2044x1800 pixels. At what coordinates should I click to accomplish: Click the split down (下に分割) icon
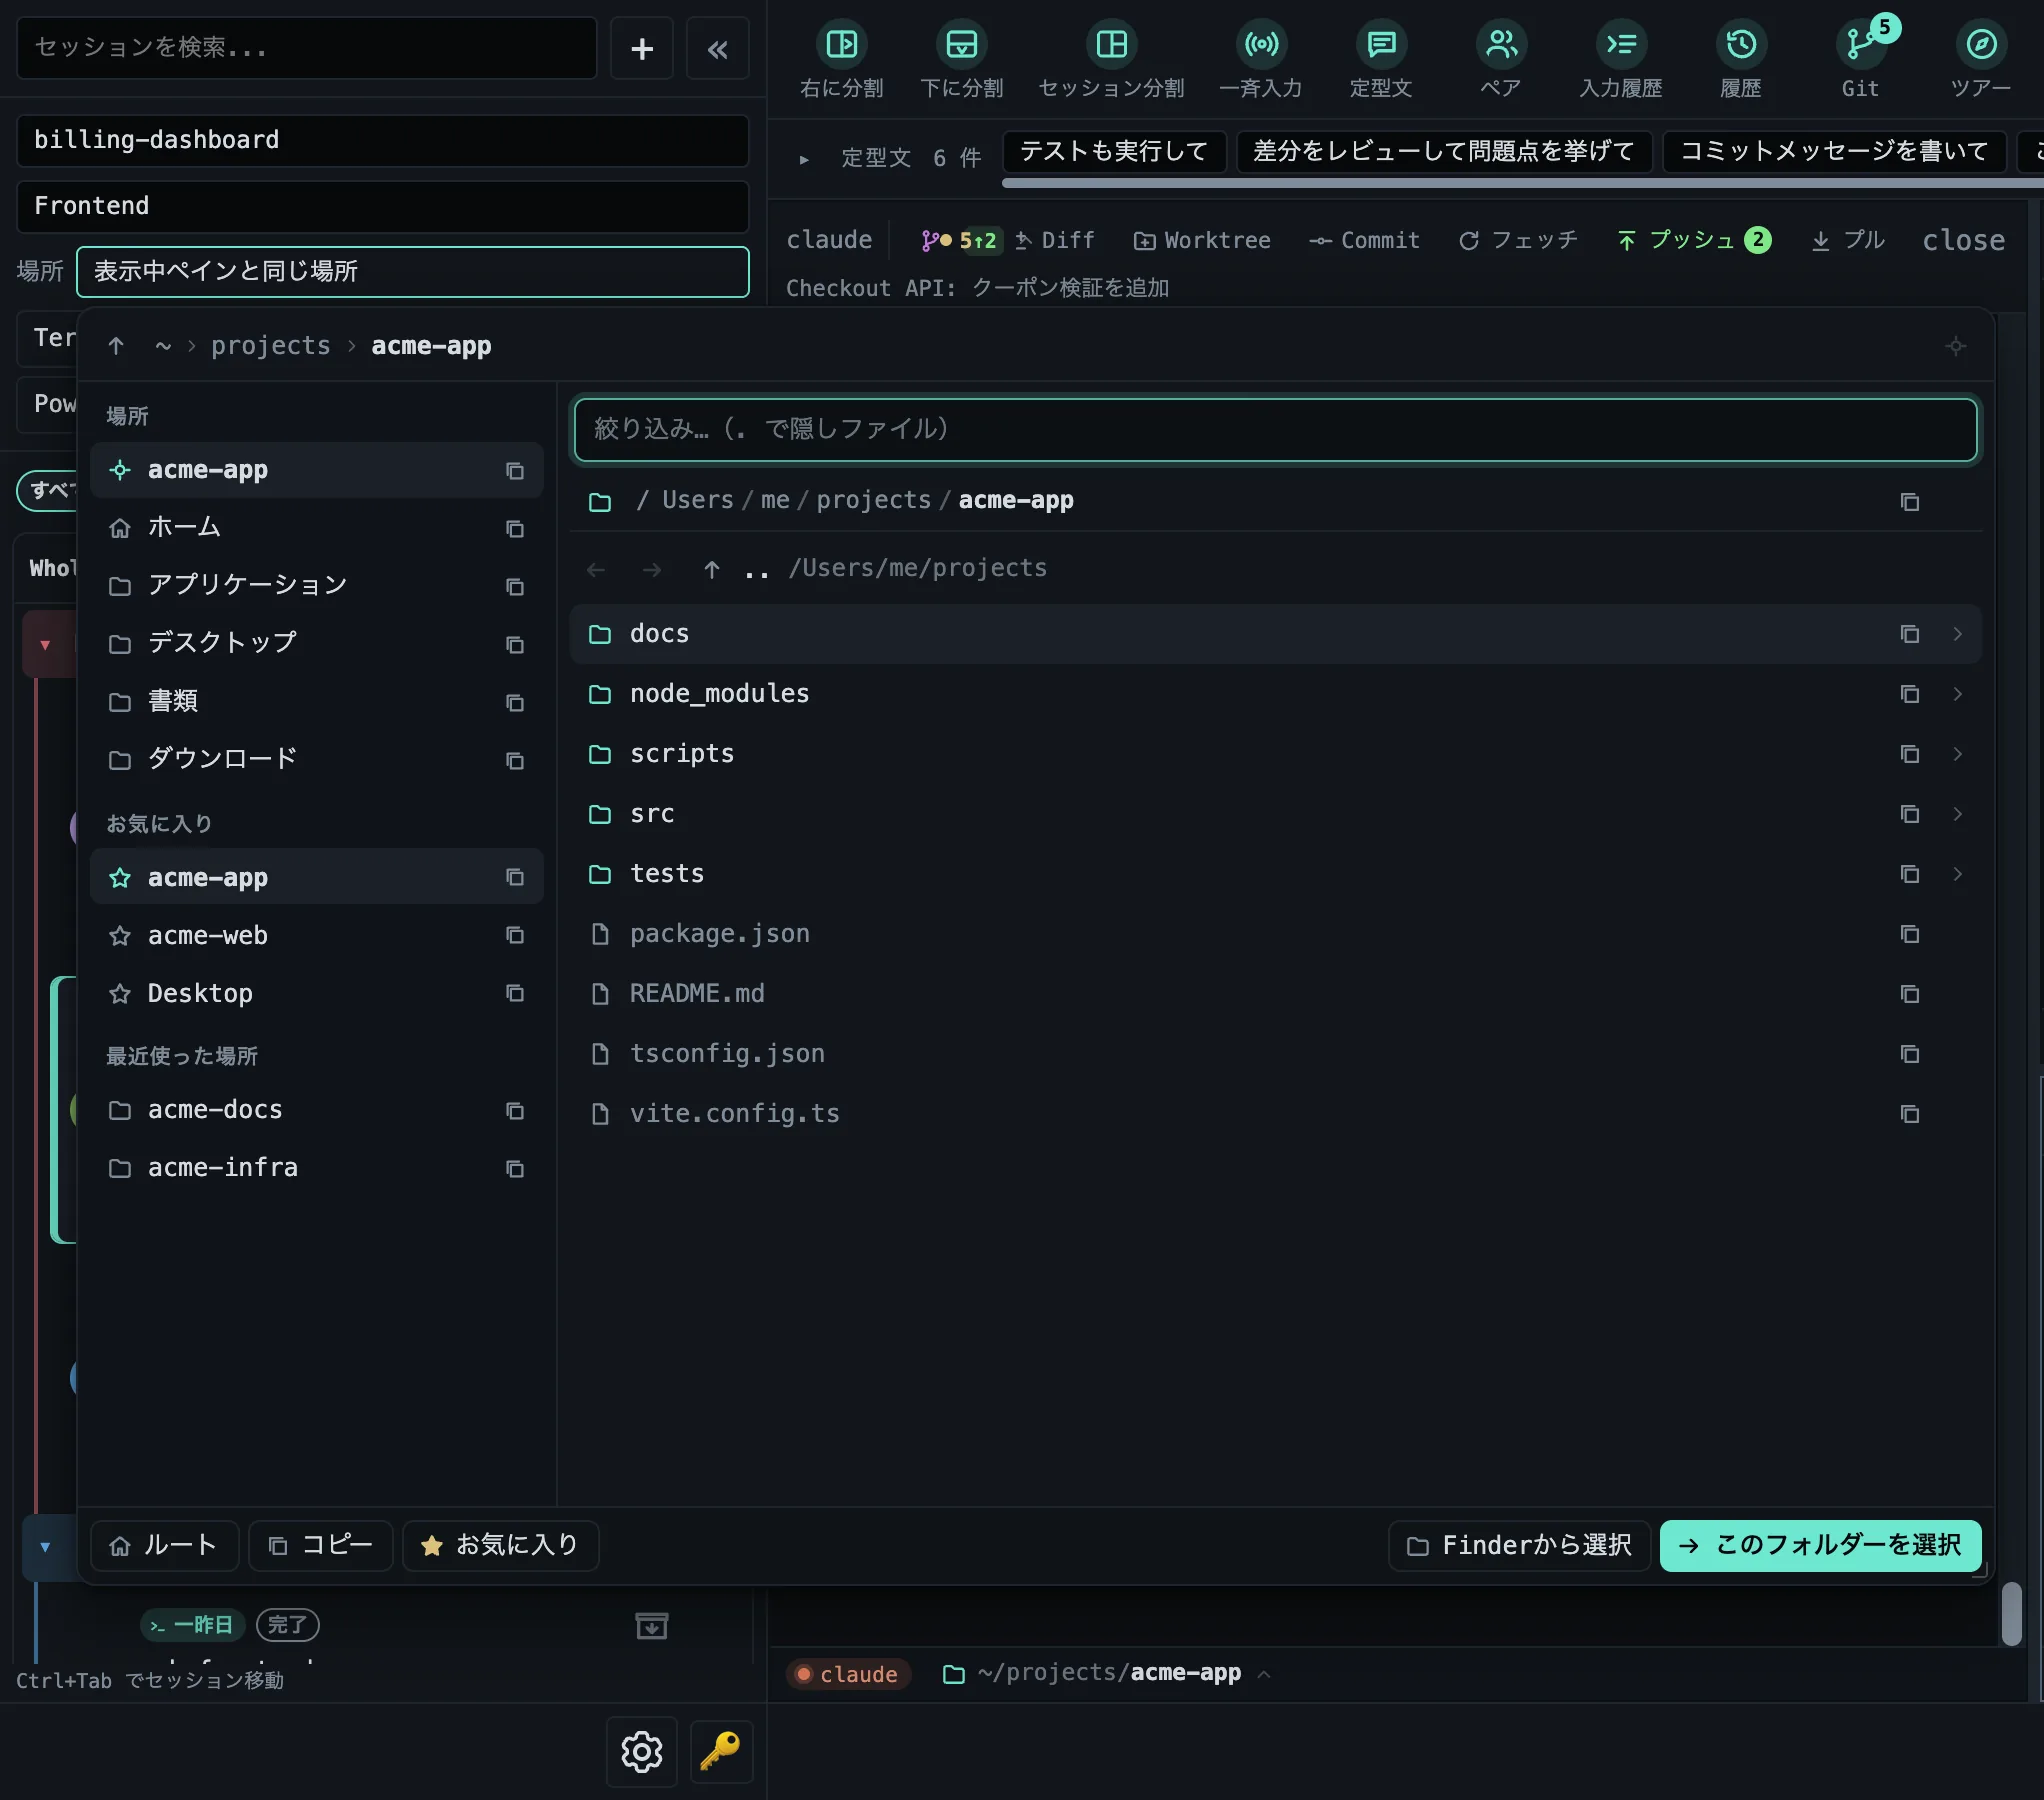click(x=961, y=45)
